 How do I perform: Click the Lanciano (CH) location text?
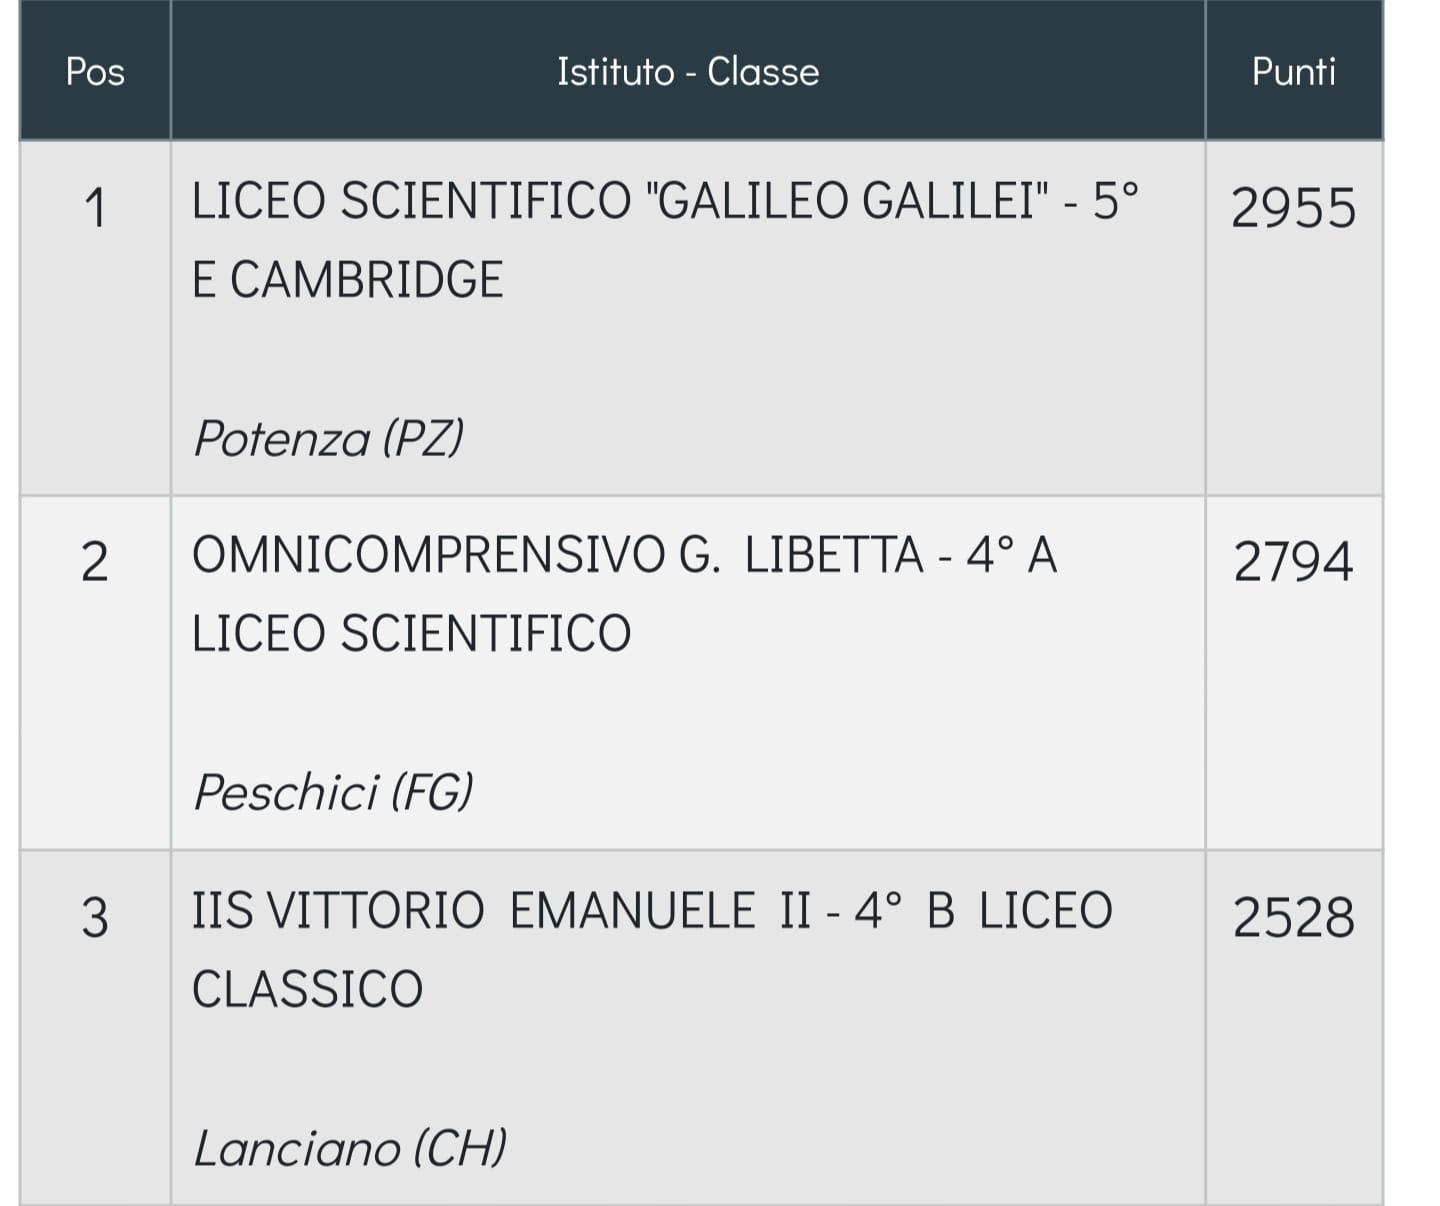click(x=350, y=1147)
